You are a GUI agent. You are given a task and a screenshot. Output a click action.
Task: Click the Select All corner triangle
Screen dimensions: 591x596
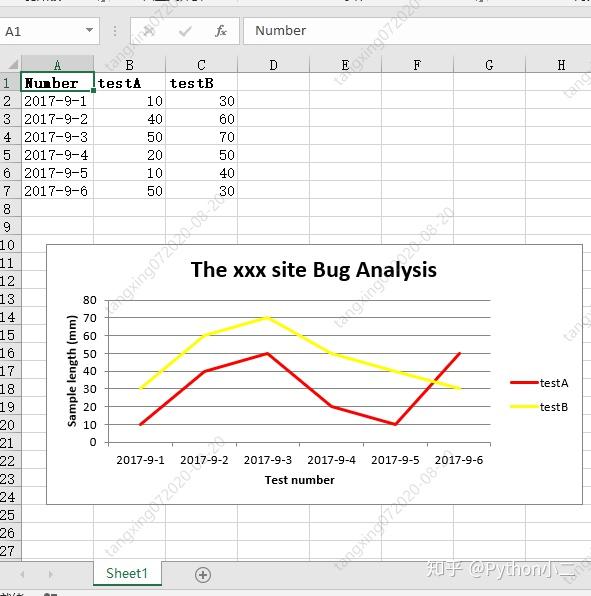pyautogui.click(x=13, y=64)
